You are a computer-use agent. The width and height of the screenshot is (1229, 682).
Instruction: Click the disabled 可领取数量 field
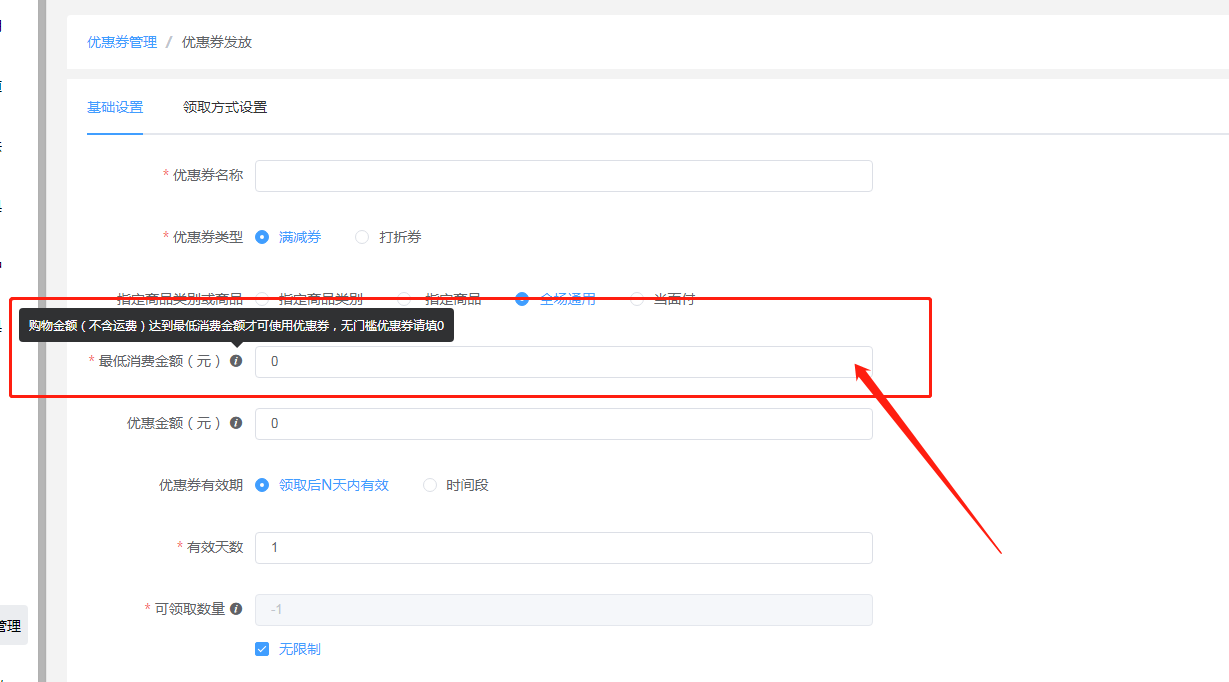tap(564, 609)
